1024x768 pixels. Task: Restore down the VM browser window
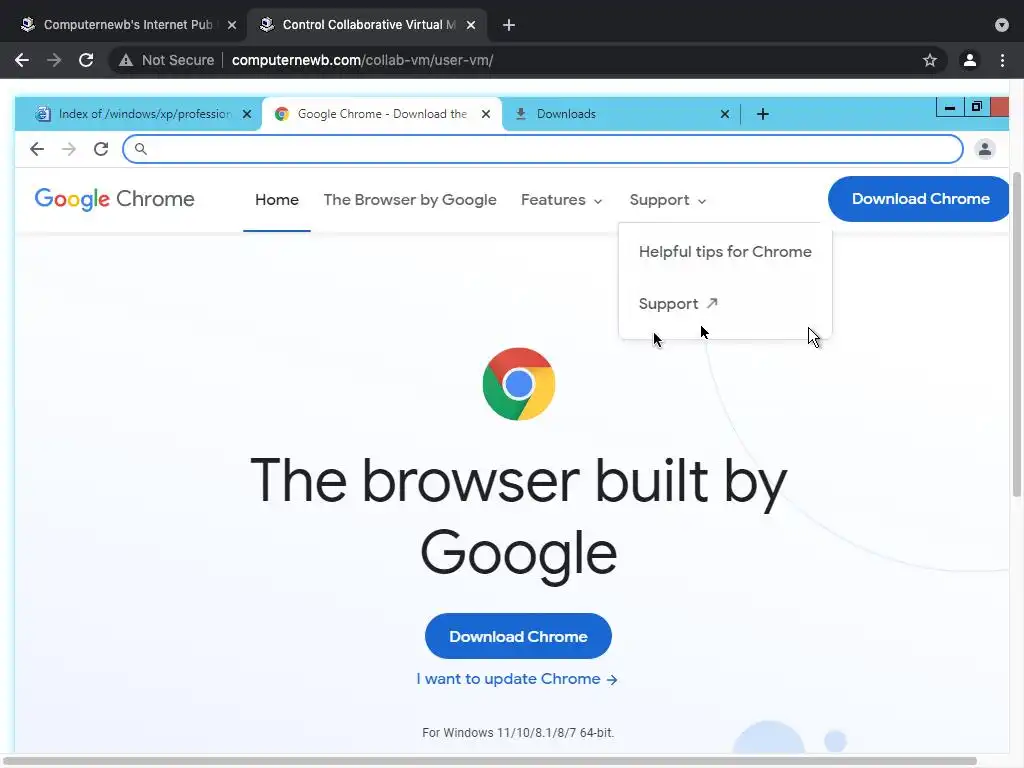977,107
